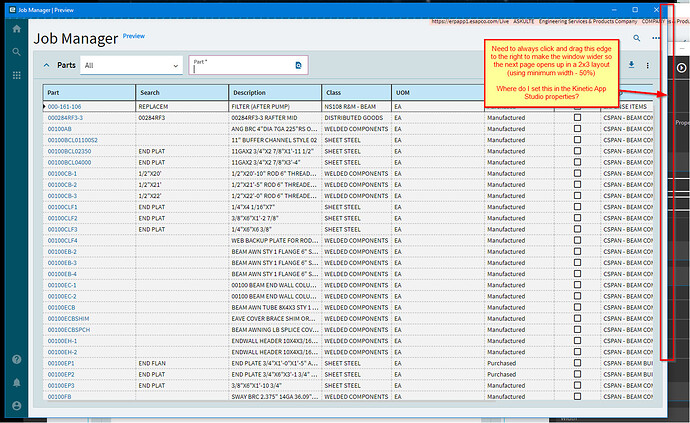The image size is (690, 423).
Task: Select the 'NS108 R&M - BEAM' class cell
Action: [x=356, y=107]
